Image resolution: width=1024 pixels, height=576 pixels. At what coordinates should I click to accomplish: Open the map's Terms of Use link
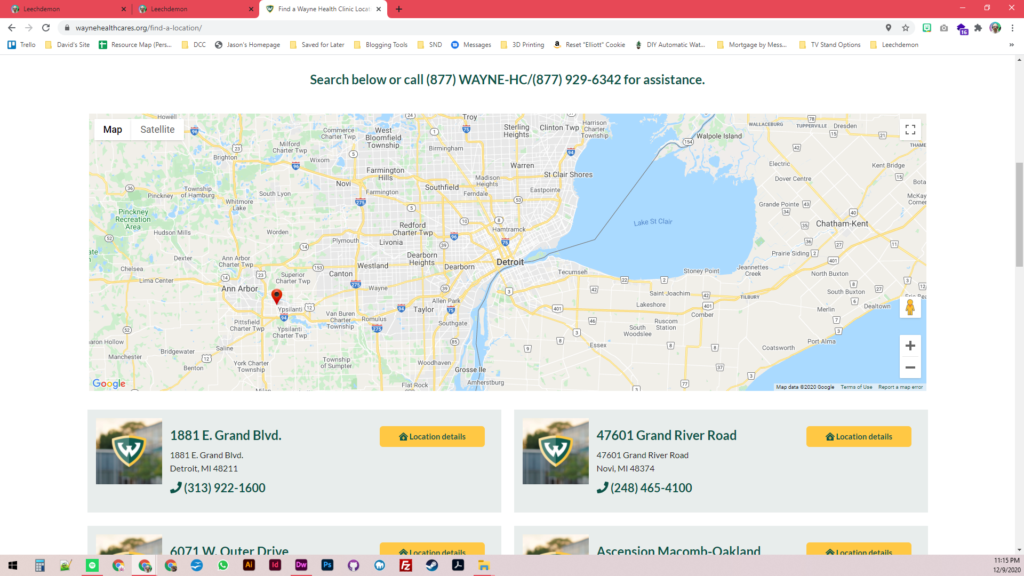[x=856, y=387]
